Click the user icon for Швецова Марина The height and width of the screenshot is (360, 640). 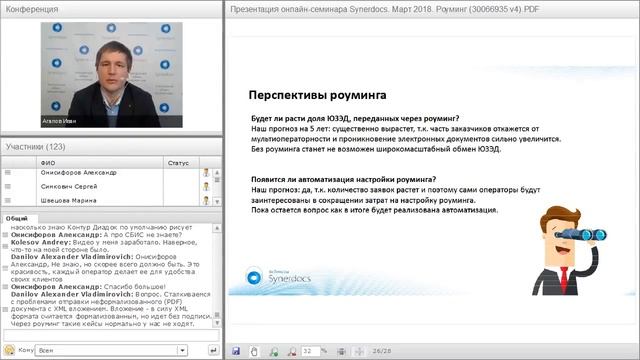[x=206, y=200]
